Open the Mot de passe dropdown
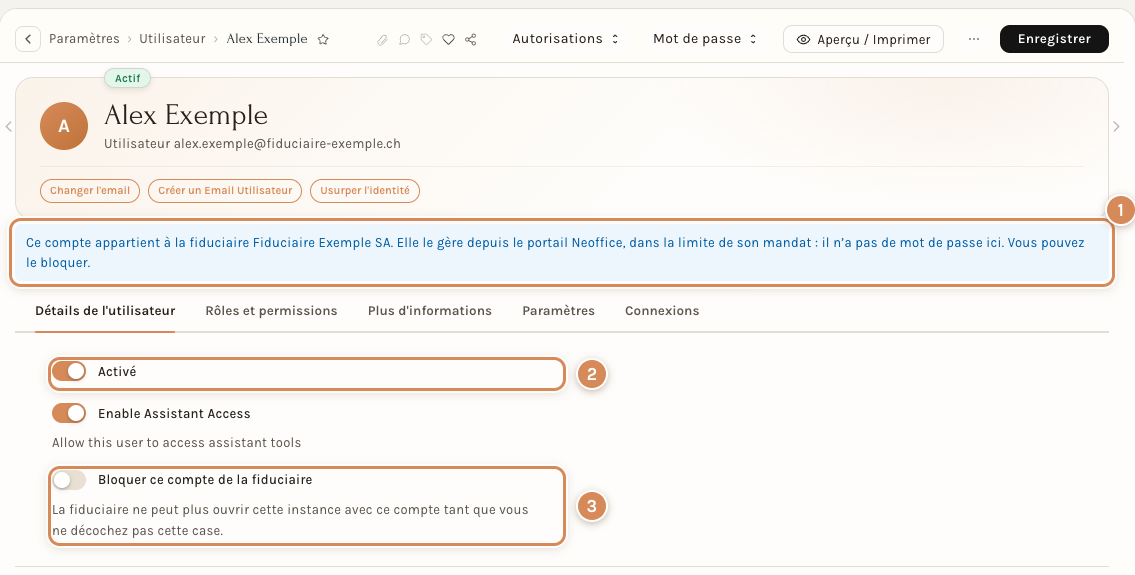This screenshot has height=575, width=1135. 704,39
